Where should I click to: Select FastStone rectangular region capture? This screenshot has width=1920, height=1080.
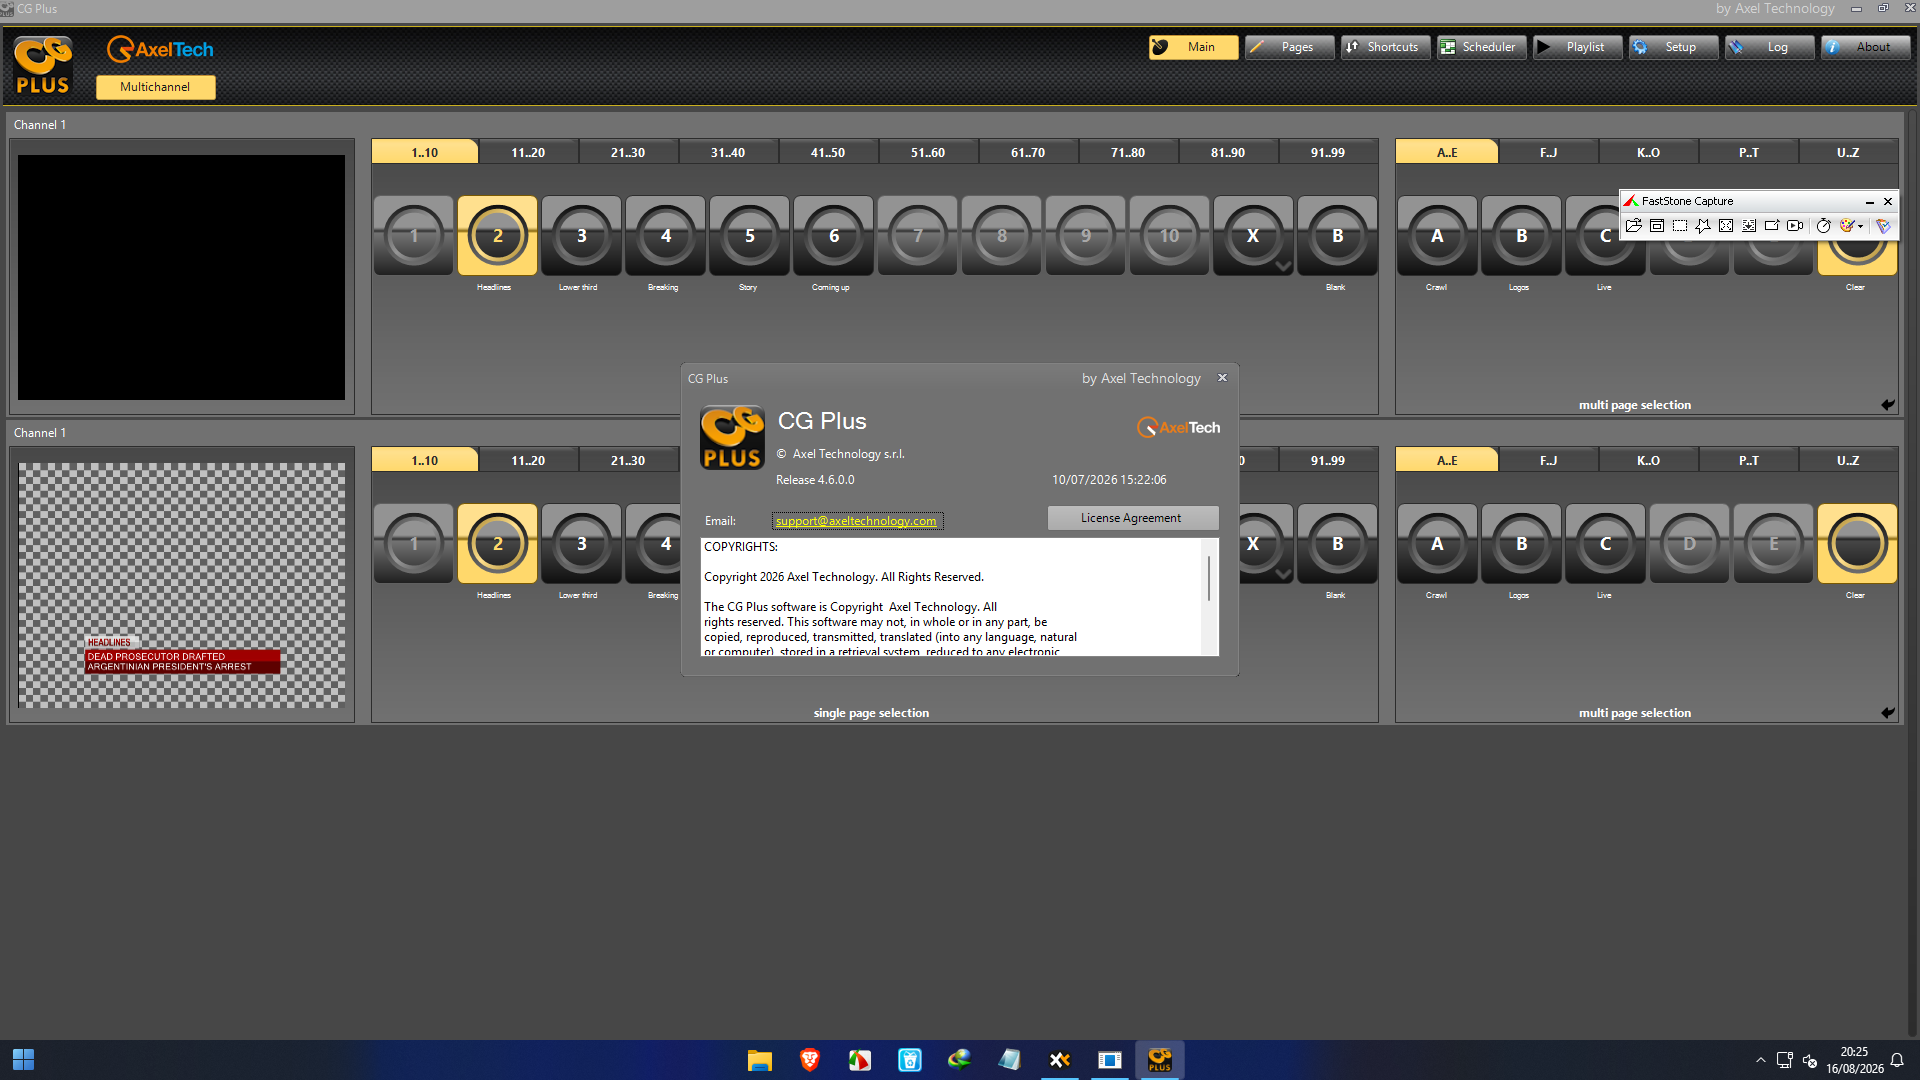(x=1680, y=226)
